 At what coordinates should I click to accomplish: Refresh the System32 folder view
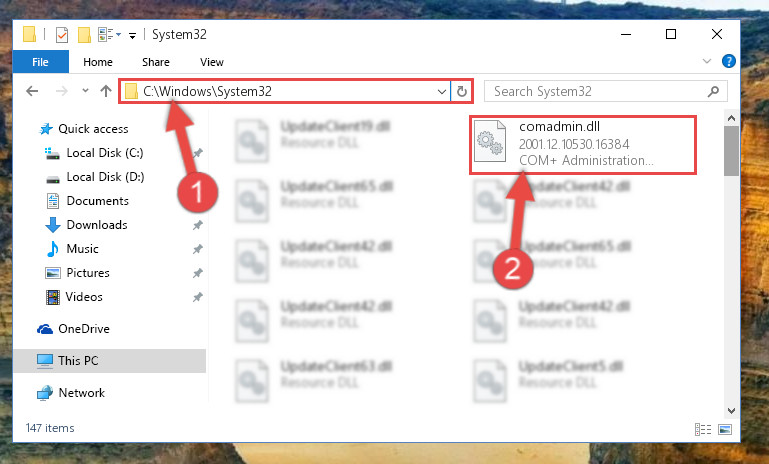pyautogui.click(x=461, y=91)
